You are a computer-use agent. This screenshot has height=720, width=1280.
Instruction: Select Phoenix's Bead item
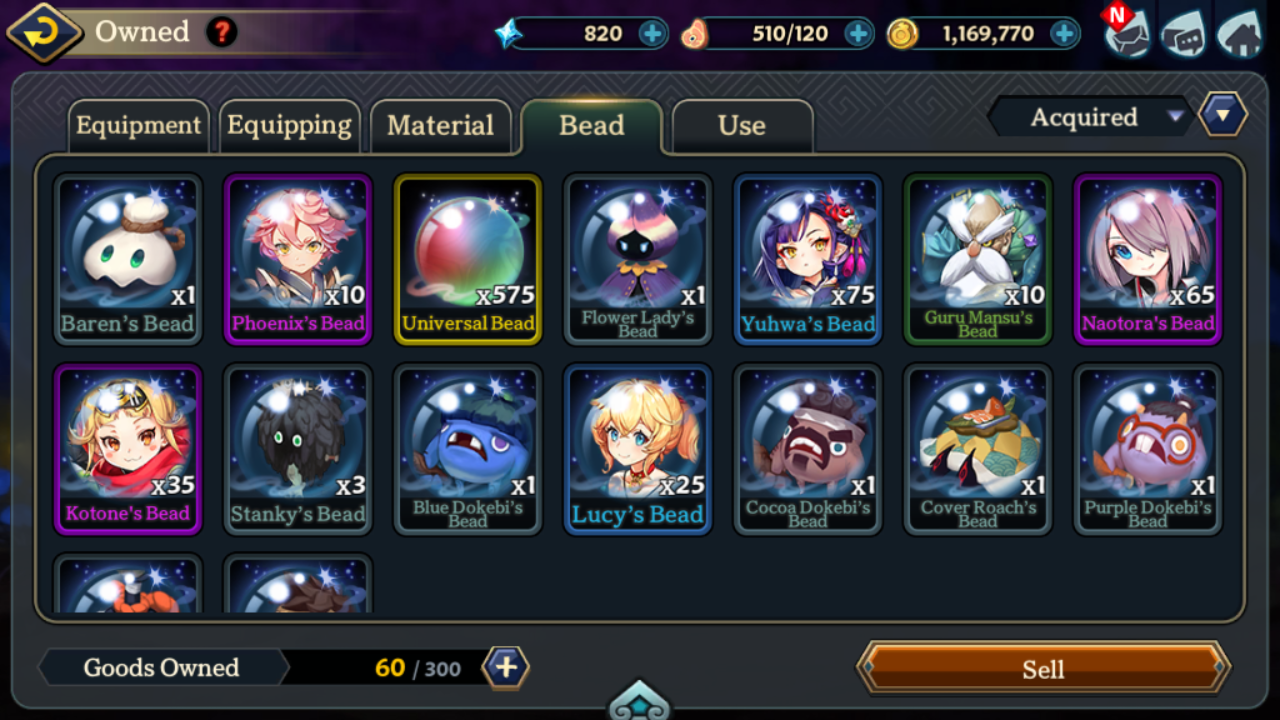coord(298,259)
